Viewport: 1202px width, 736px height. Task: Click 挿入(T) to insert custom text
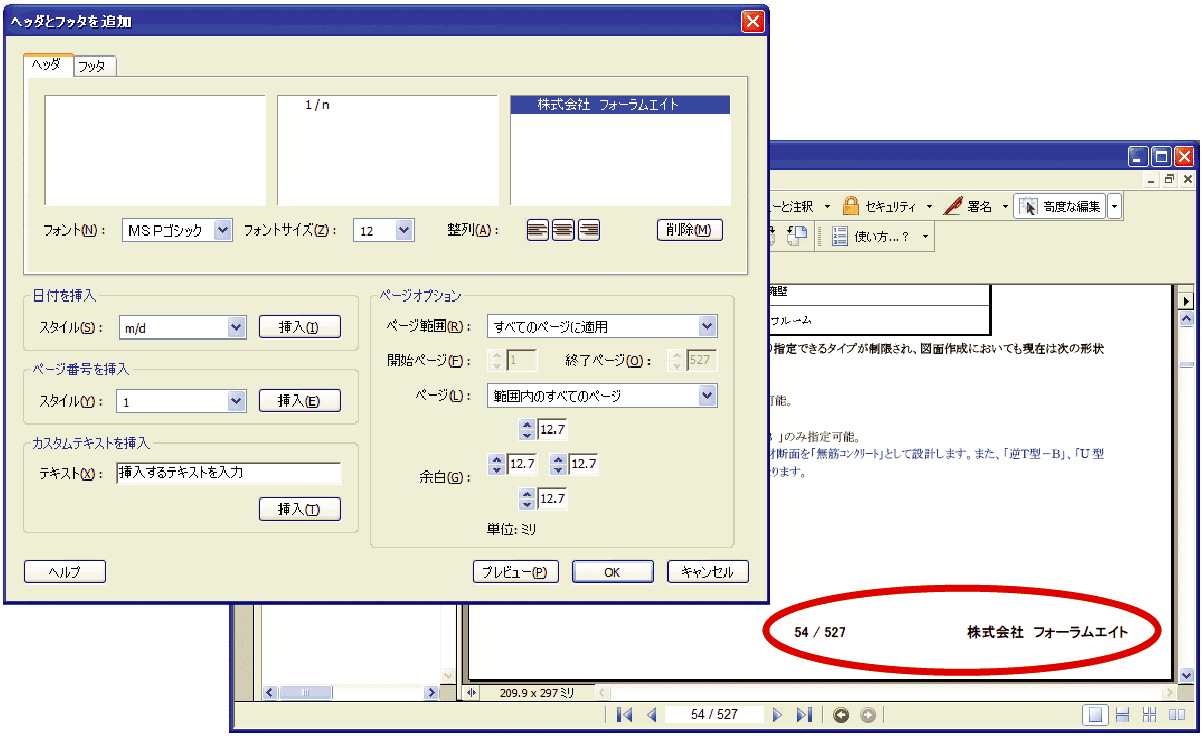click(299, 510)
